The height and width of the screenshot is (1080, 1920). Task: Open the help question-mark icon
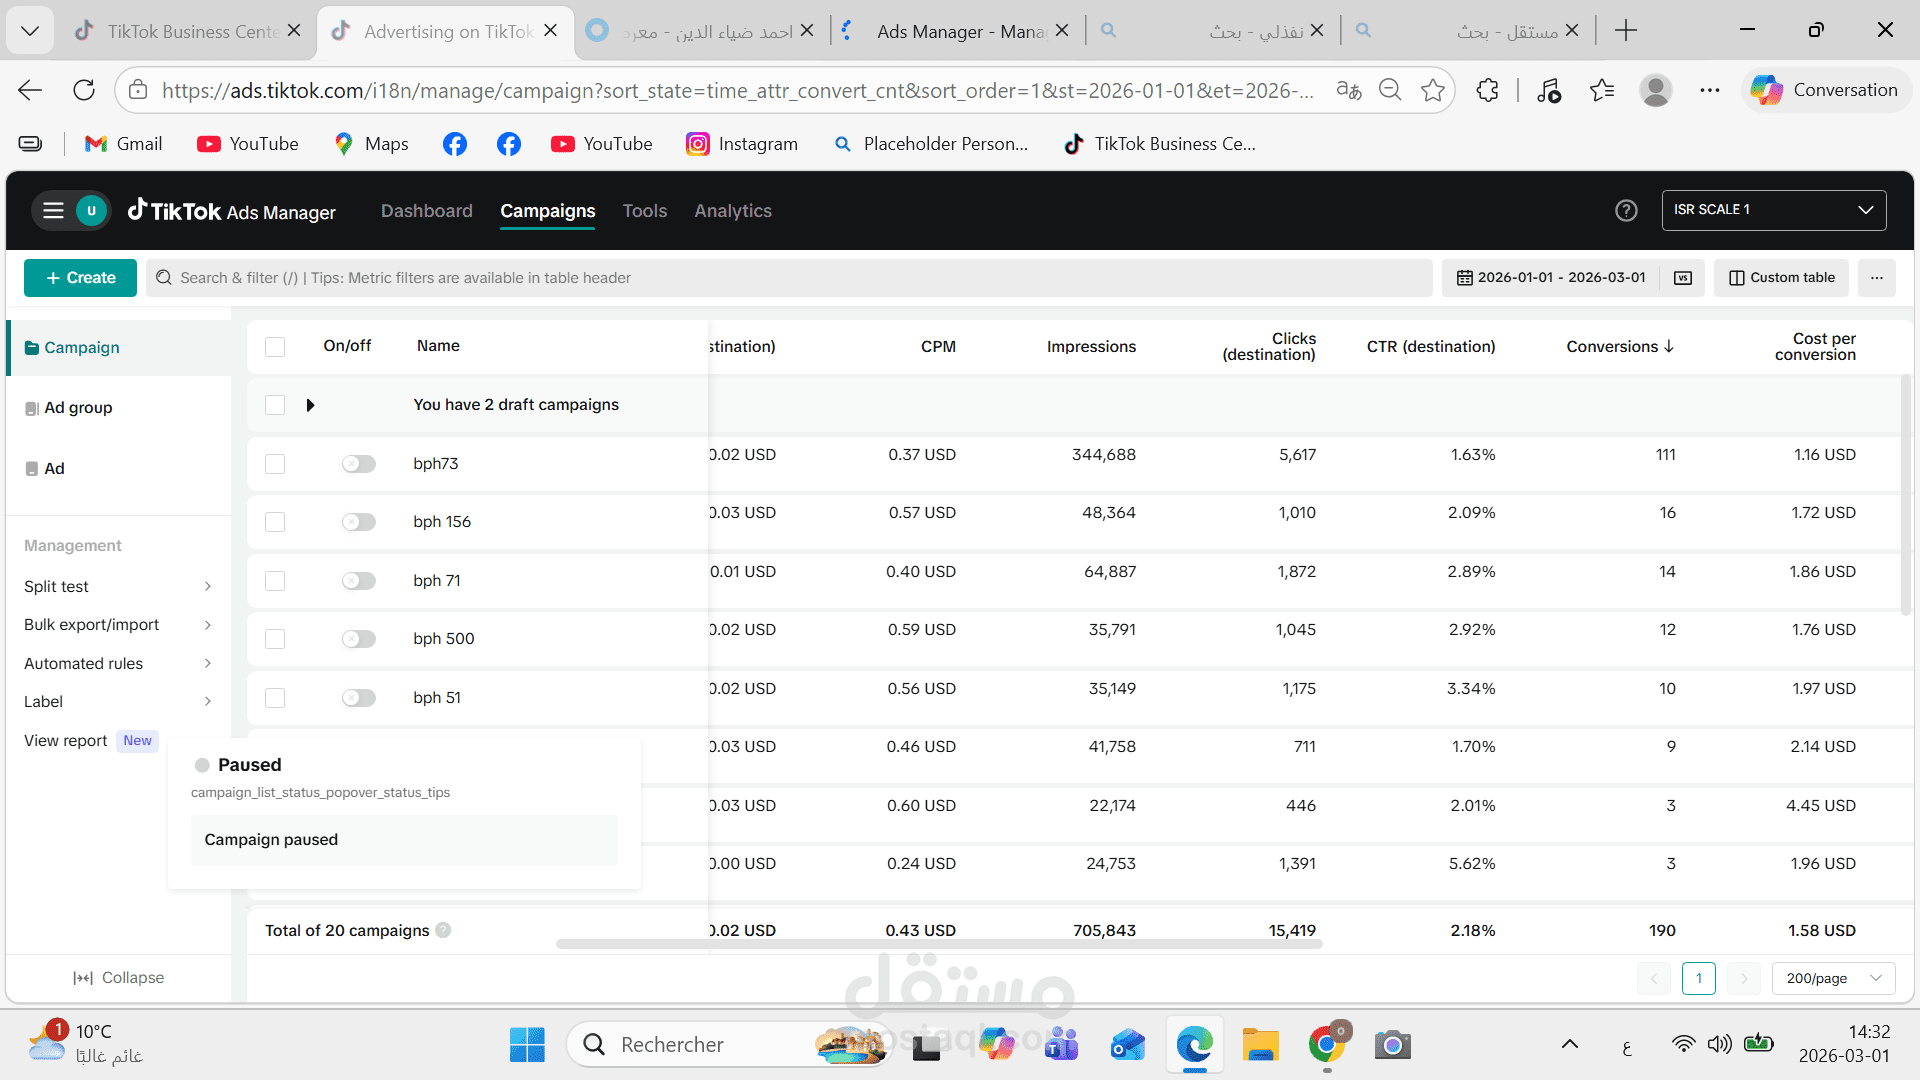coord(1626,210)
